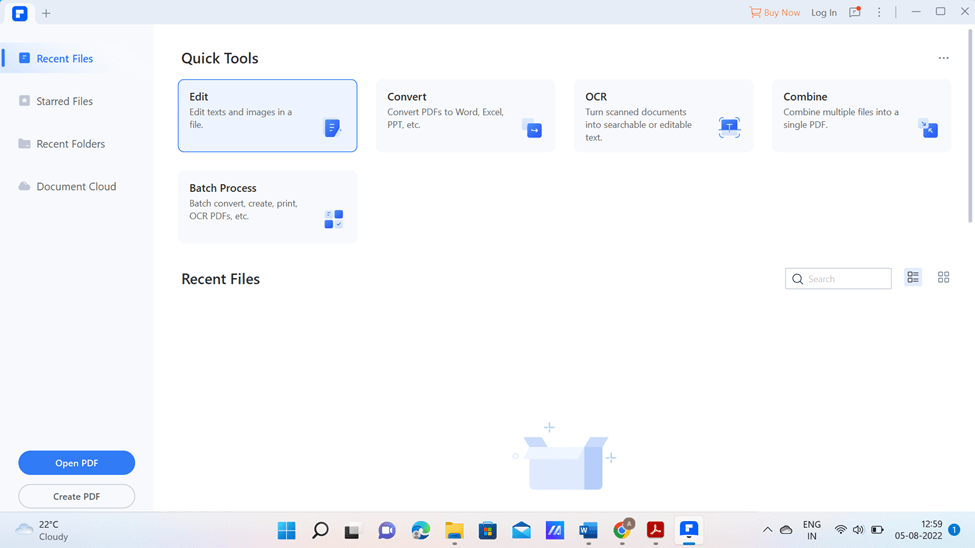
Task: Open Task View in the taskbar
Action: (353, 531)
